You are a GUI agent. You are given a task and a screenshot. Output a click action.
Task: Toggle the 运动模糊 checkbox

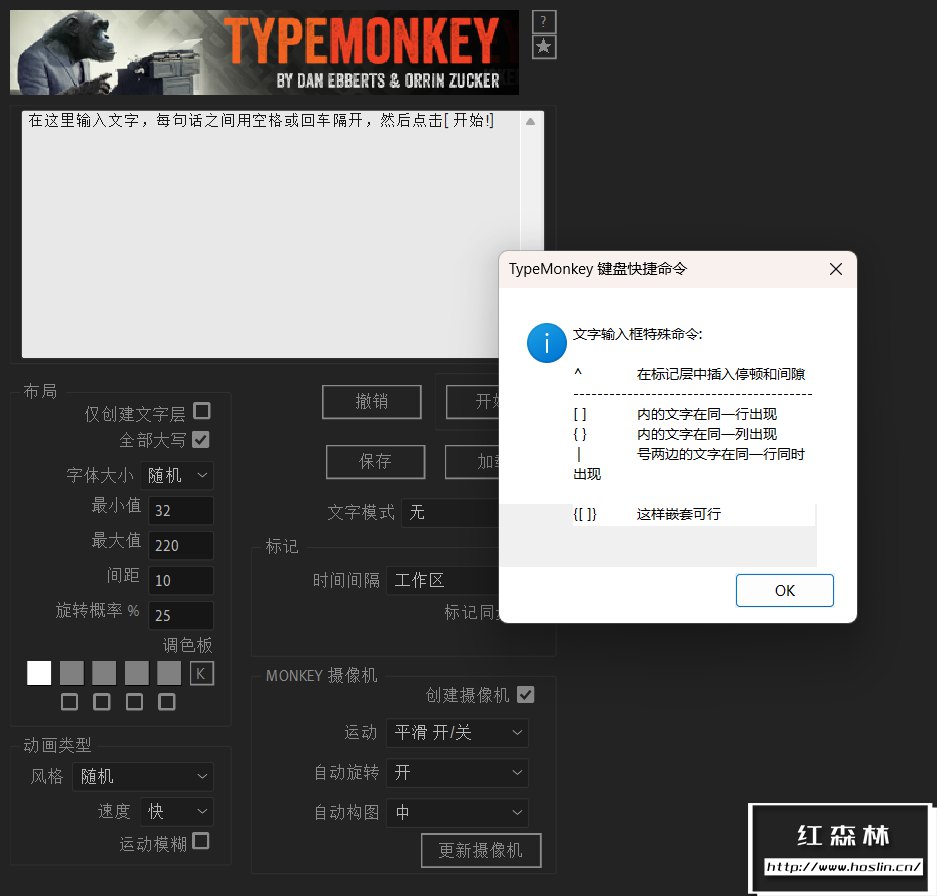tap(201, 841)
